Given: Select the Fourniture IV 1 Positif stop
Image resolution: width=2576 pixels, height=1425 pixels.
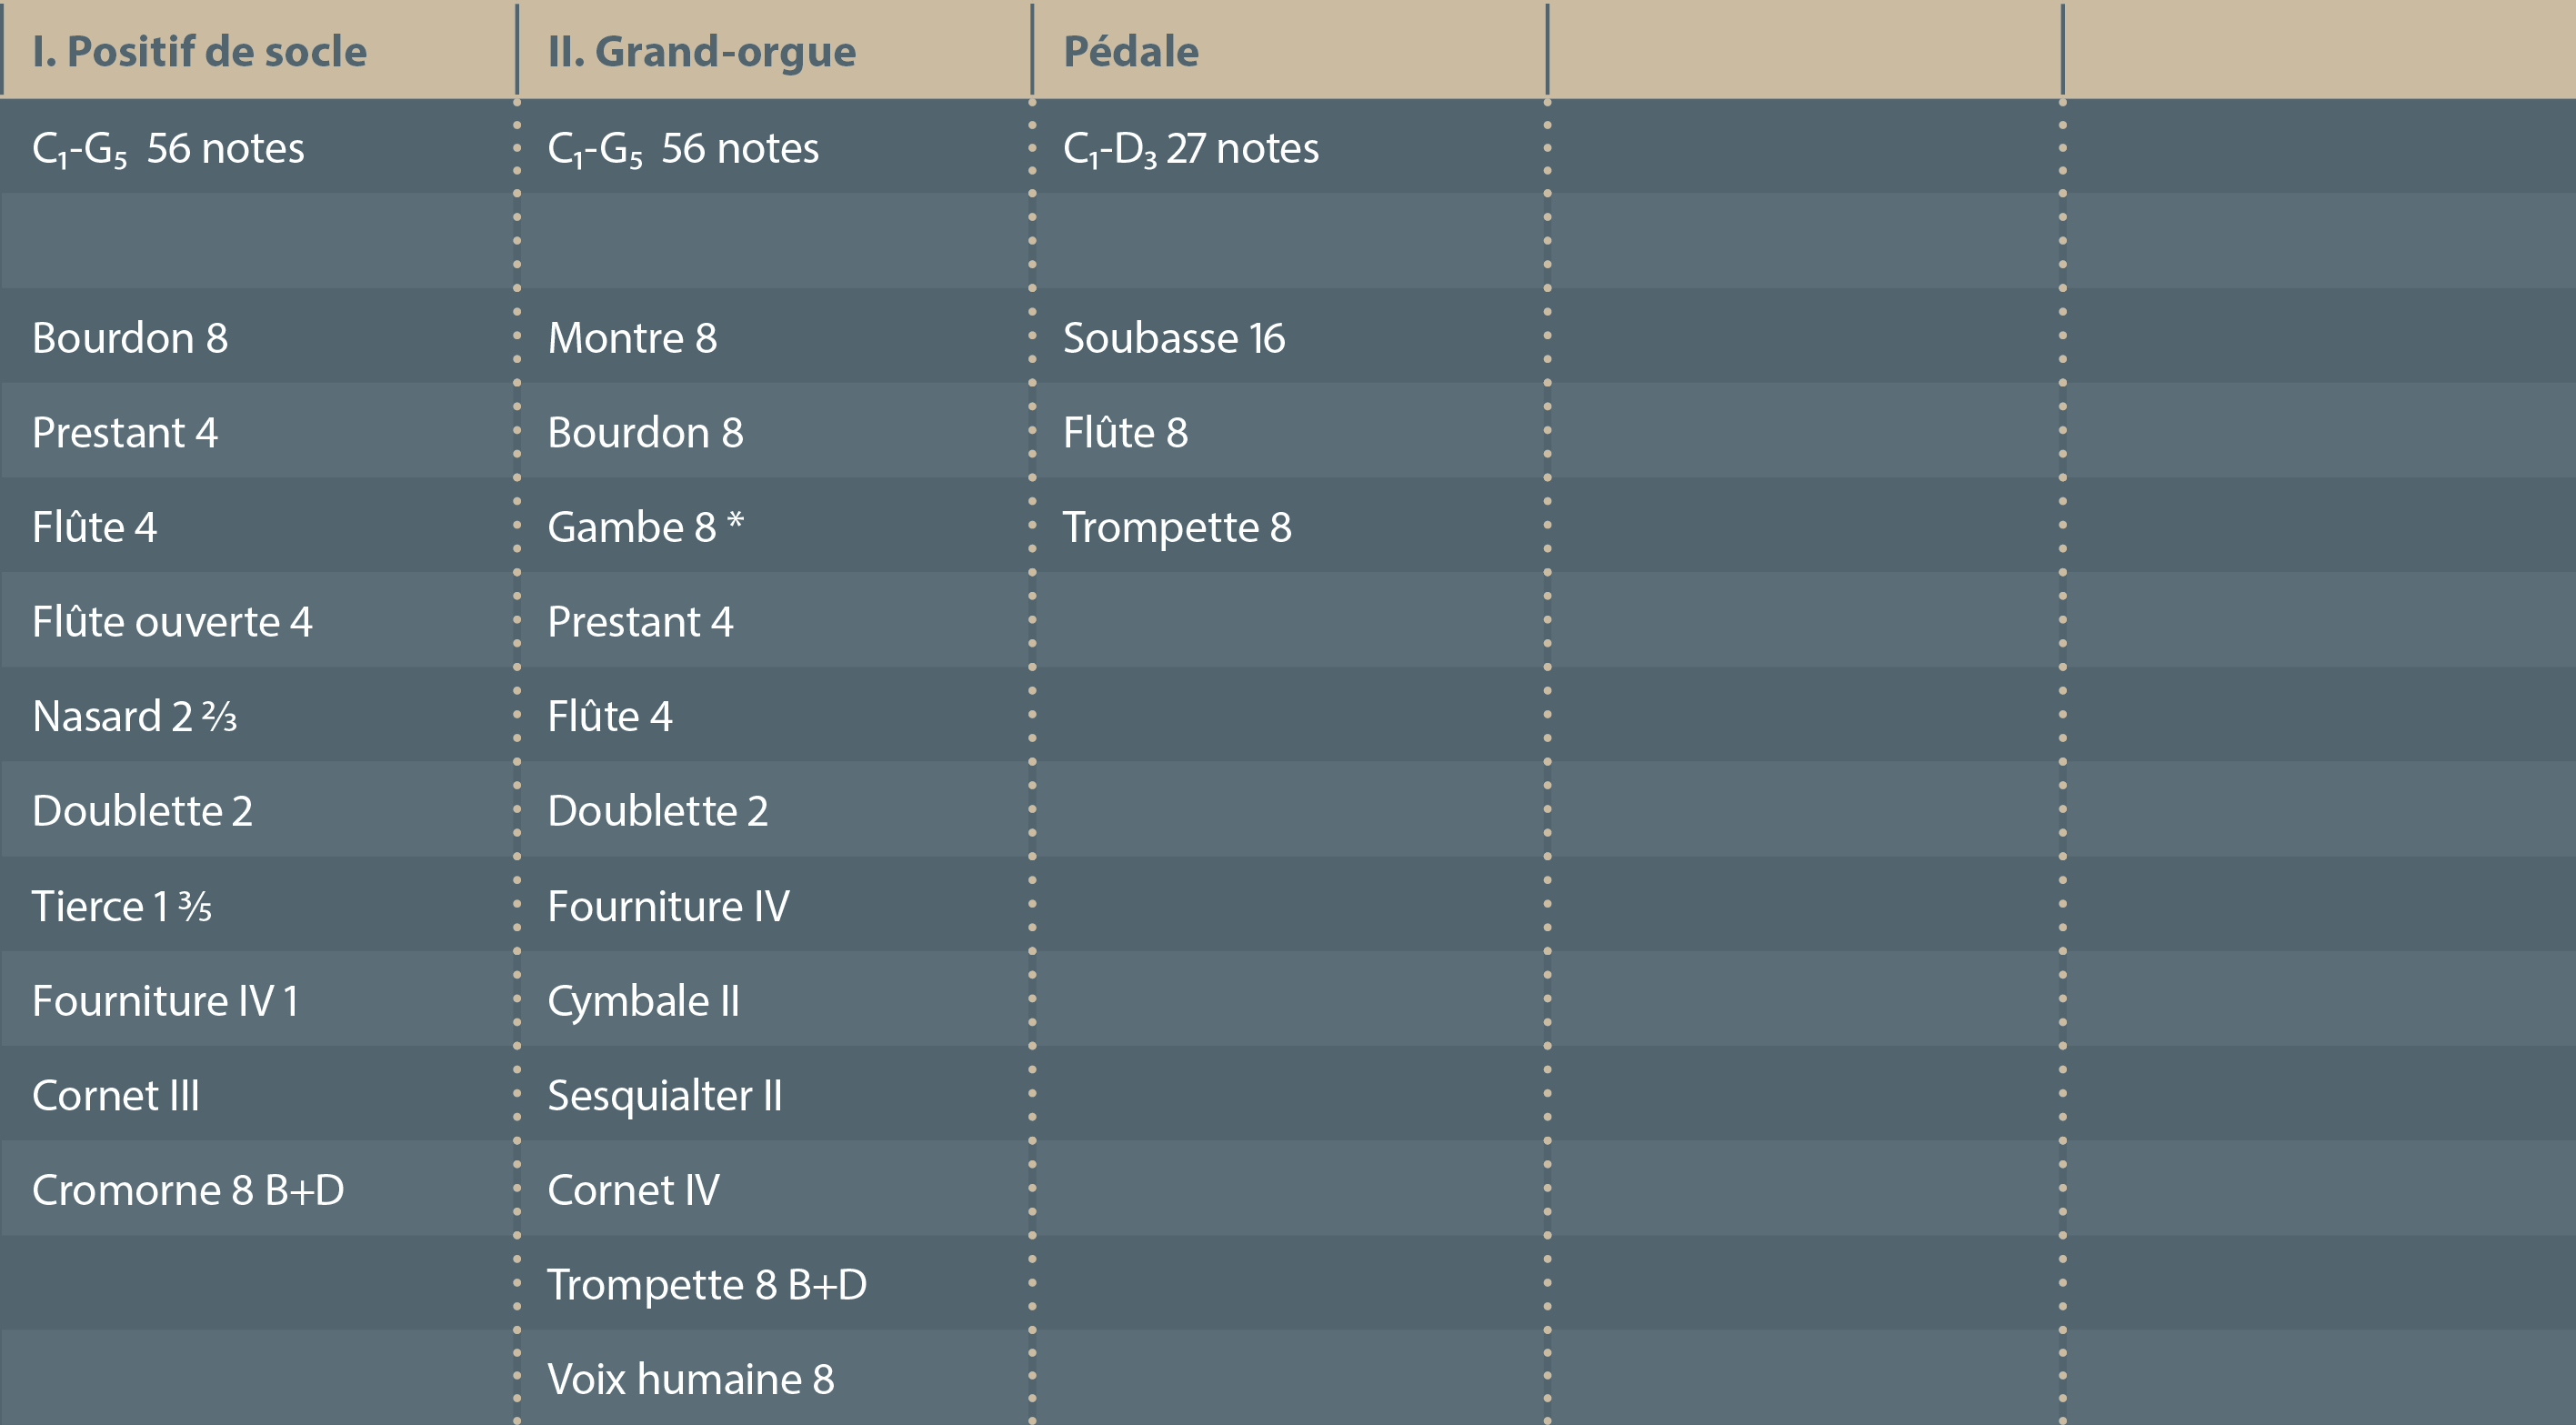Looking at the screenshot, I should click(x=165, y=1001).
